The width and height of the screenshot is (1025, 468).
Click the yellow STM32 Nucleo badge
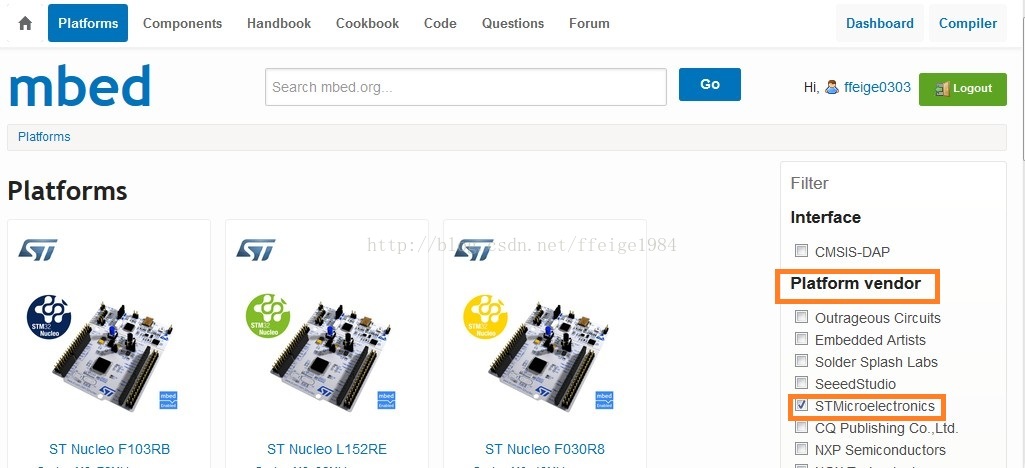click(485, 316)
